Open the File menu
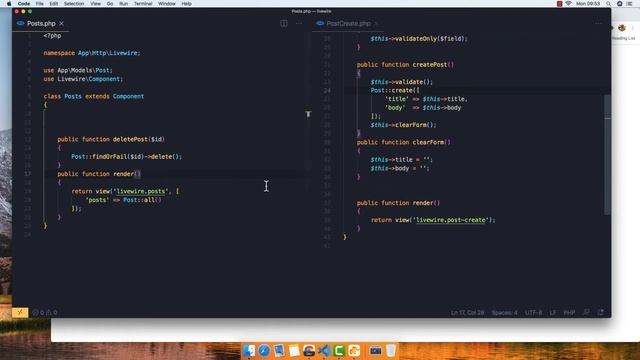Screen dimensions: 640x360 (40, 4)
